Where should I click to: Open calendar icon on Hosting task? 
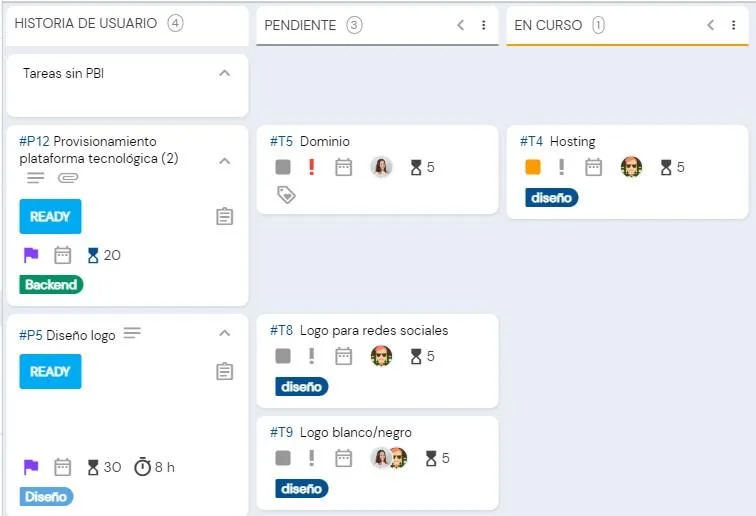pyautogui.click(x=593, y=167)
